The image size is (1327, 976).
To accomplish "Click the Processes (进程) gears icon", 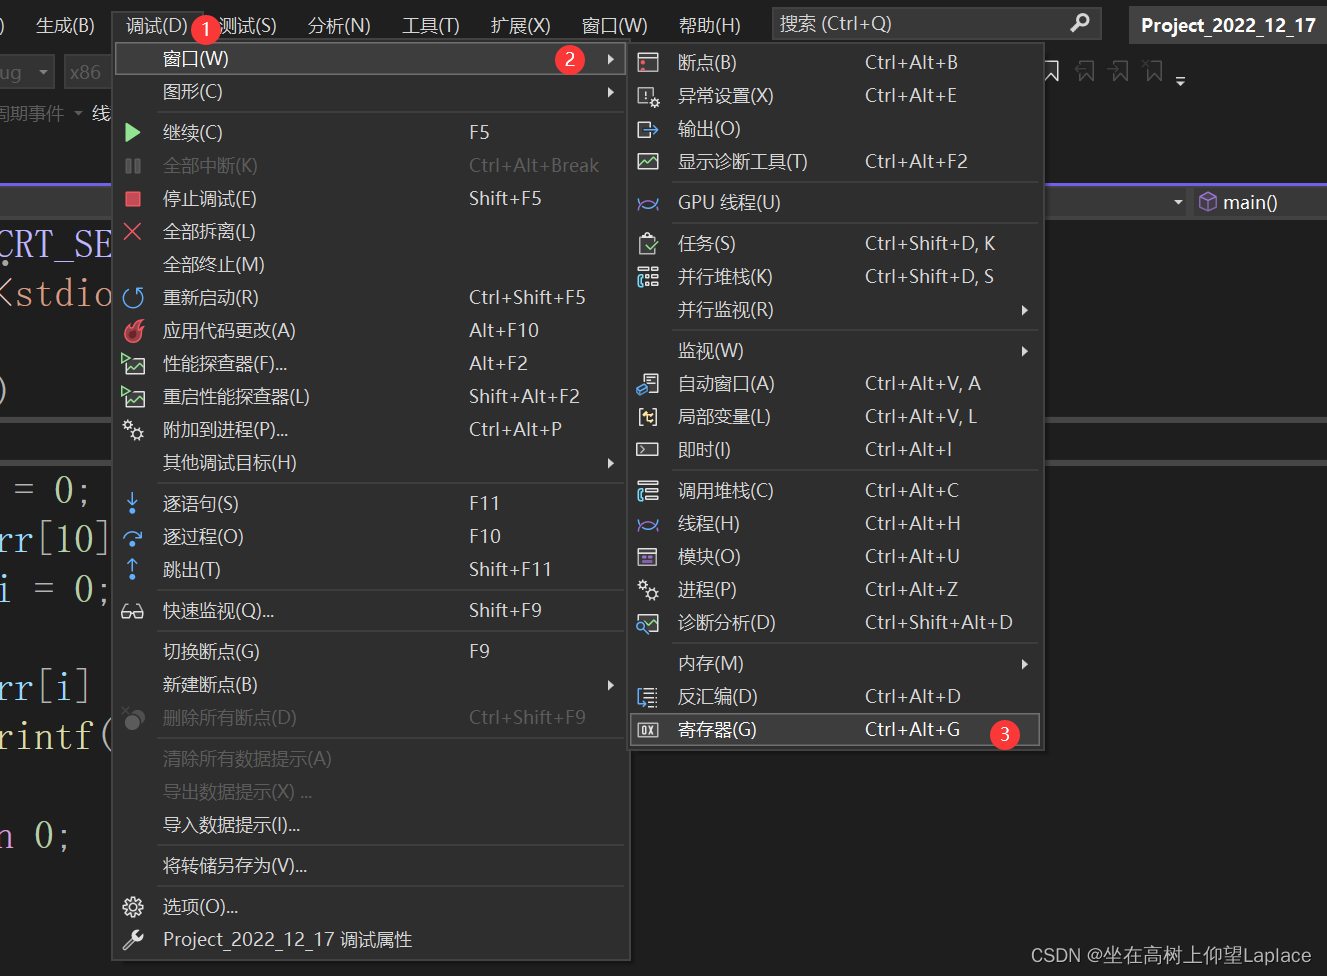I will pos(648,590).
